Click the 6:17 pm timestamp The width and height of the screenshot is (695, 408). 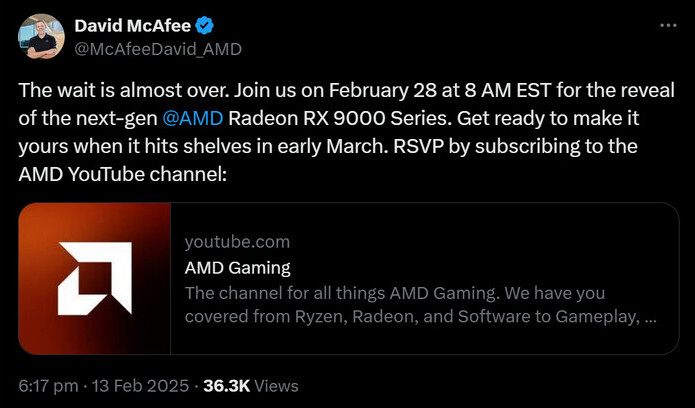click(48, 386)
